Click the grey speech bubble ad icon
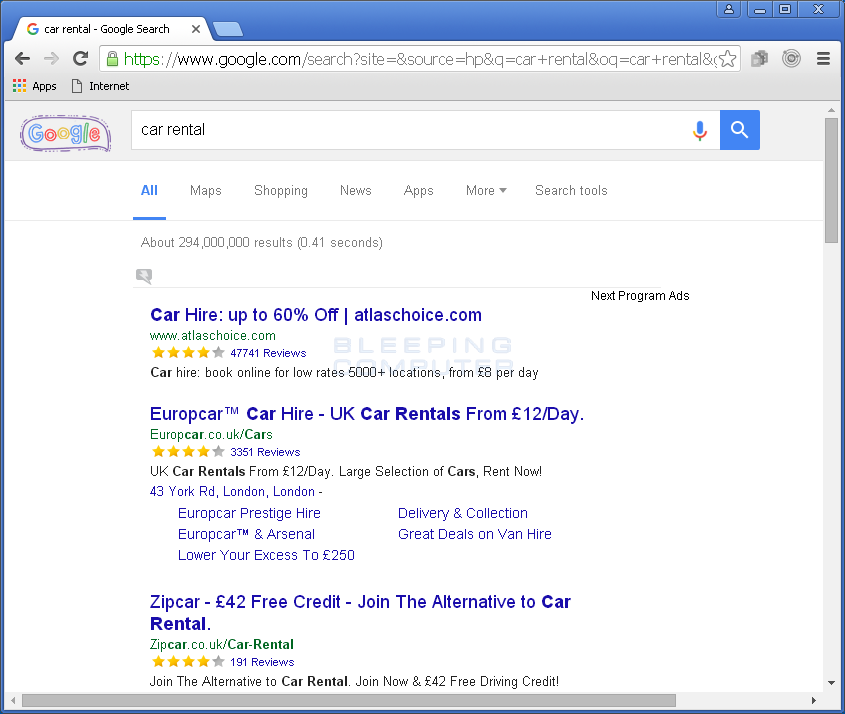Screen dimensions: 845x714 [x=144, y=276]
